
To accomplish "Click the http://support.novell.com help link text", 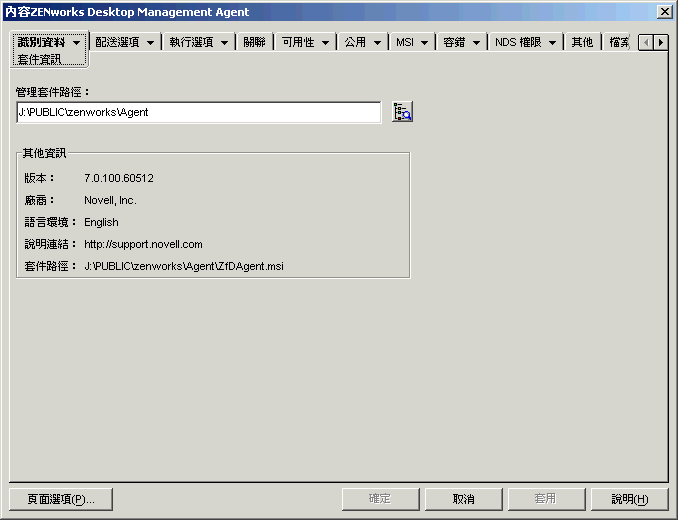I will (143, 244).
